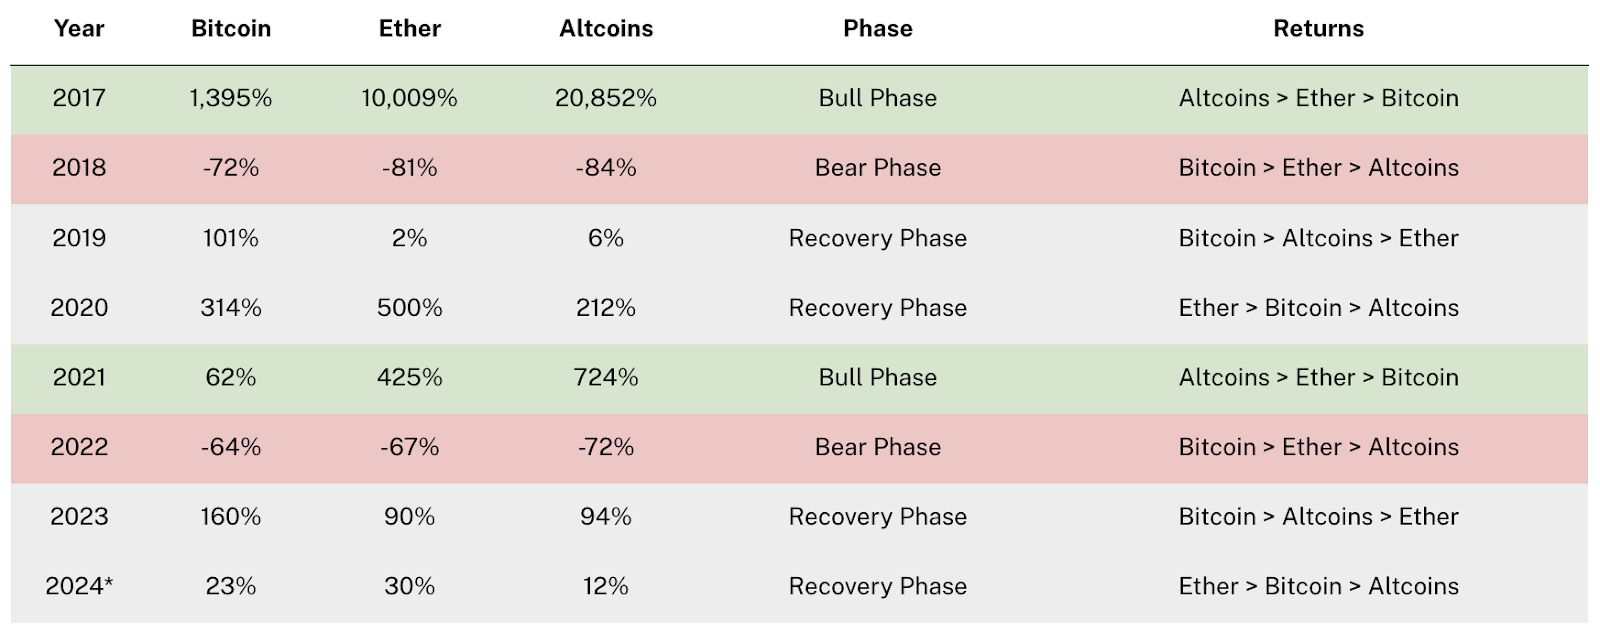Select the 2022 year cell
The image size is (1600, 632).
pos(79,447)
